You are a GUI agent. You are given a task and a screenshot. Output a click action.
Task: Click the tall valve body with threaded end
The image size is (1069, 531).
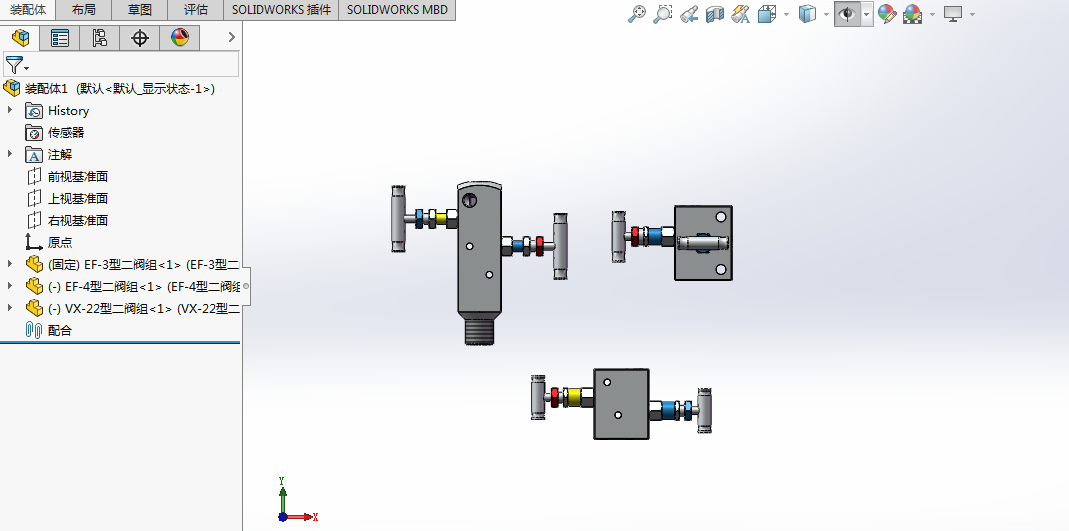coord(479,262)
